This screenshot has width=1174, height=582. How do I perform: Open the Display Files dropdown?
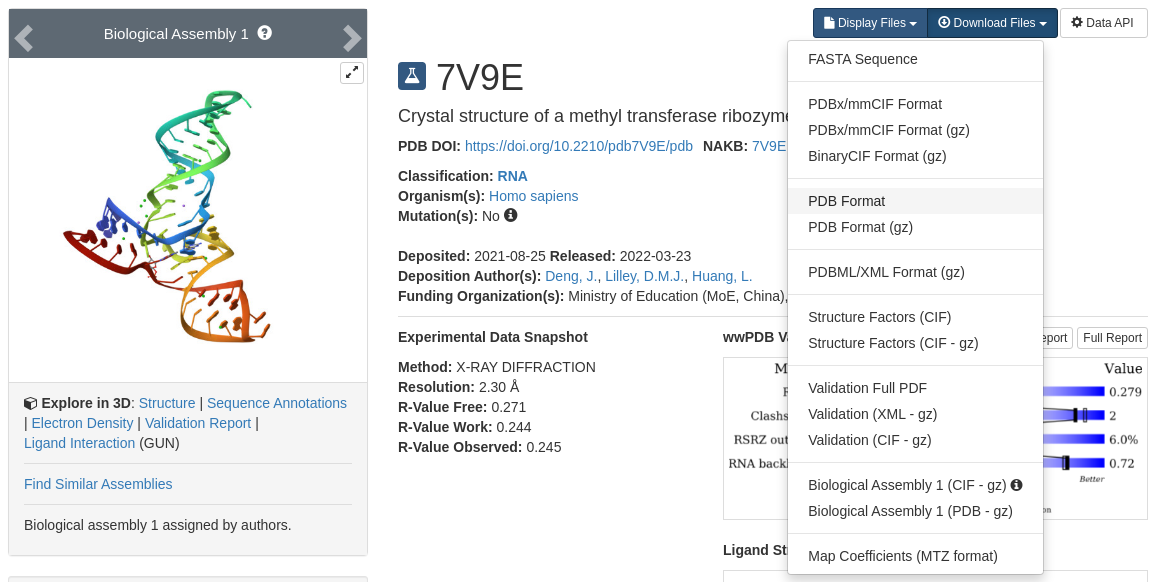(x=869, y=23)
